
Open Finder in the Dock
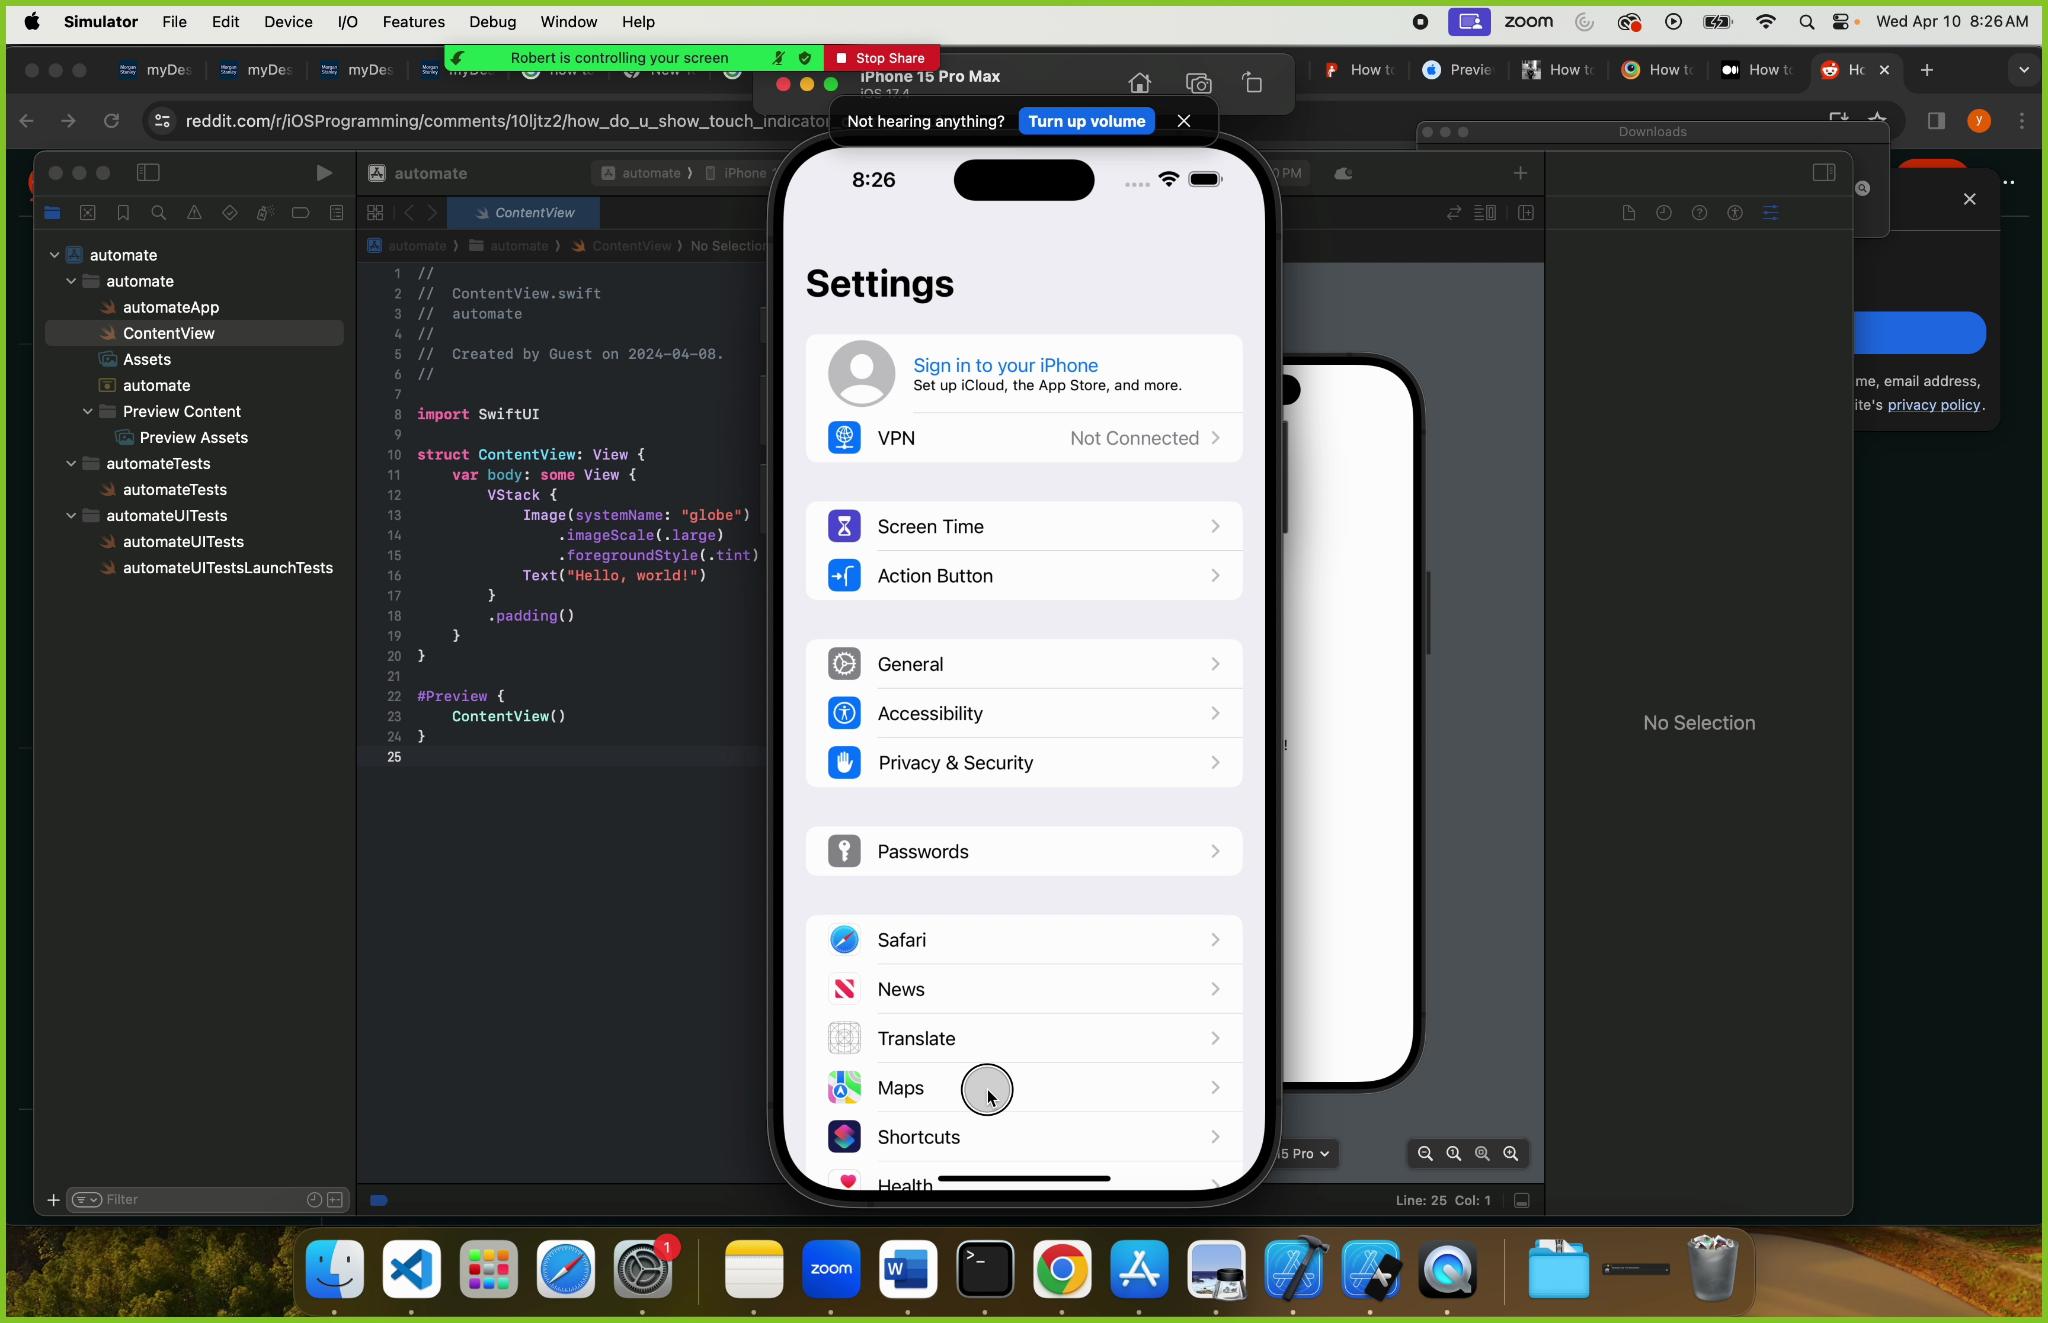[334, 1269]
